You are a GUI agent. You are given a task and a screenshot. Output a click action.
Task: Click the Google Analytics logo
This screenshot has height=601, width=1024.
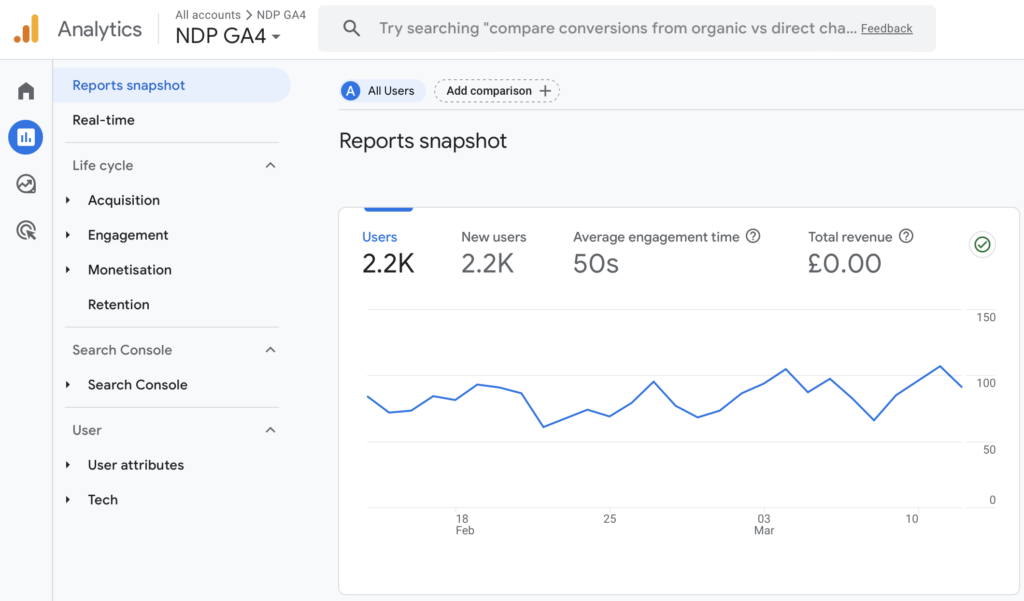(27, 29)
